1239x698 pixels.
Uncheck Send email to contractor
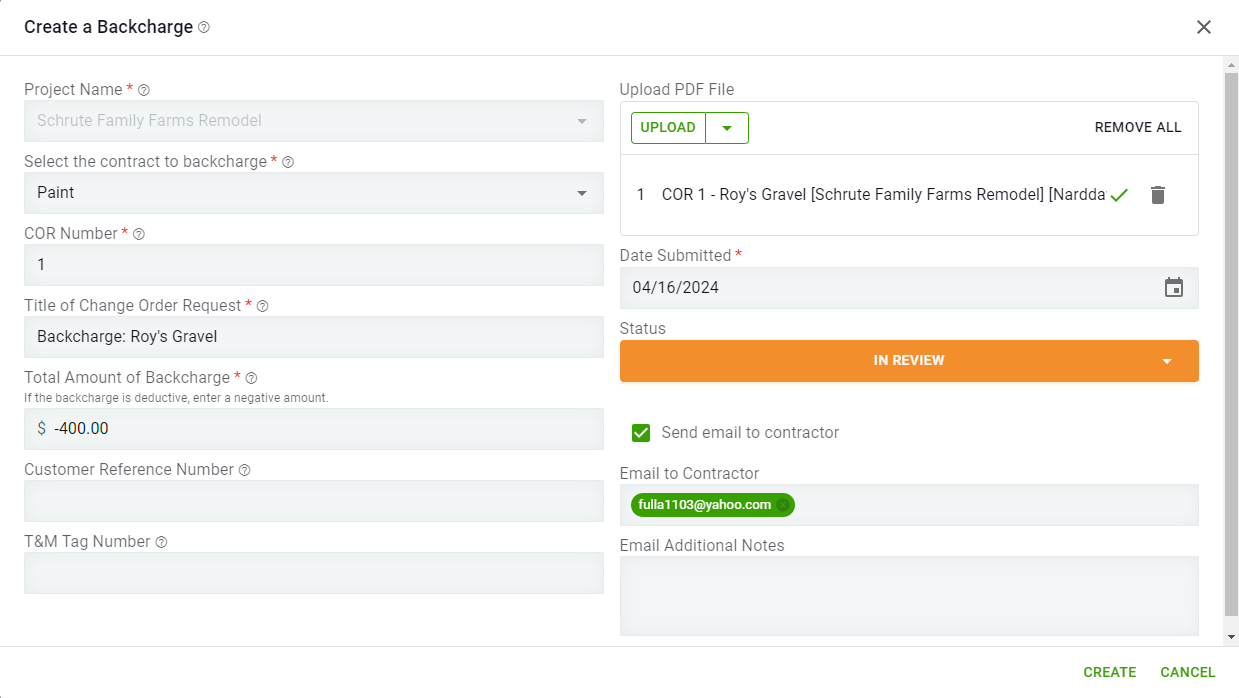click(x=641, y=433)
